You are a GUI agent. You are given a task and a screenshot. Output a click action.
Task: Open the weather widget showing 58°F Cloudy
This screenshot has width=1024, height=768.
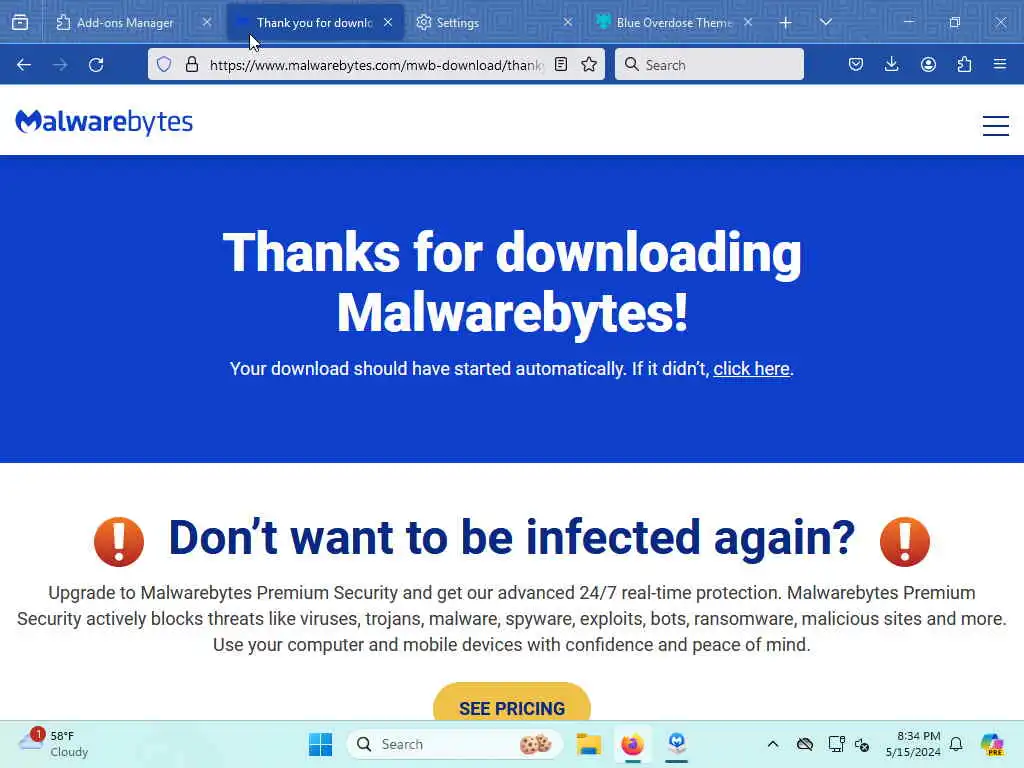click(54, 744)
